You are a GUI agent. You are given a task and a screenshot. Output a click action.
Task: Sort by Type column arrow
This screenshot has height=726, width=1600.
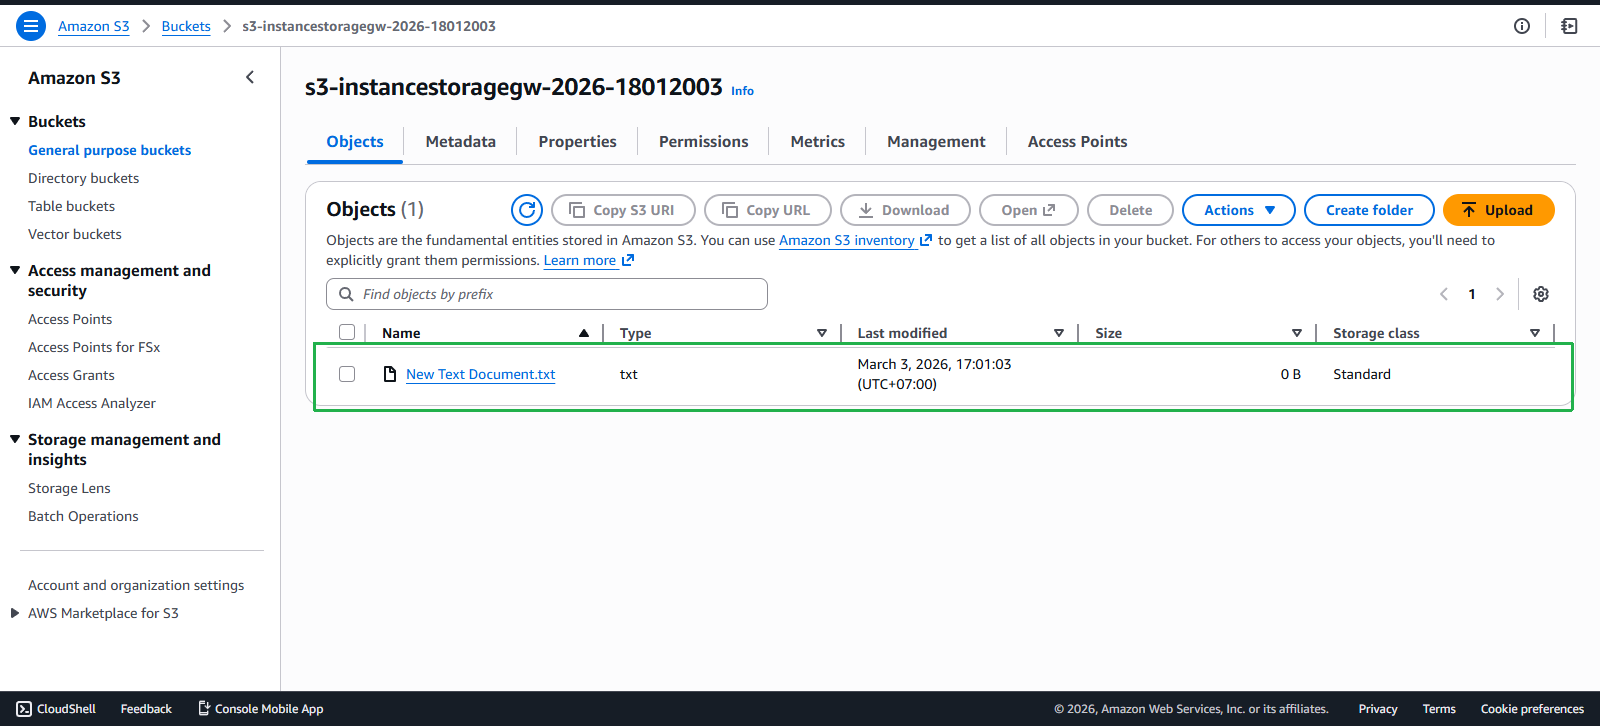pos(822,333)
